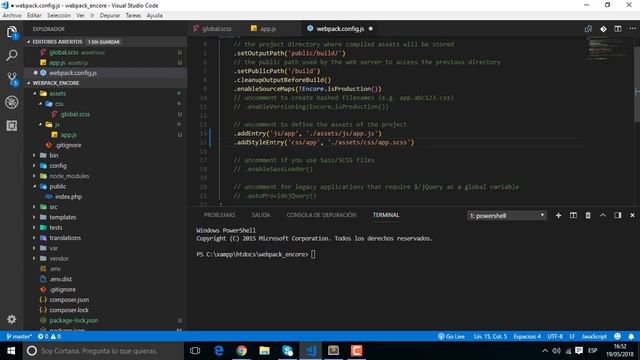Click the Go Live status bar button
Image resolution: width=640 pixels, height=360 pixels.
(x=451, y=336)
